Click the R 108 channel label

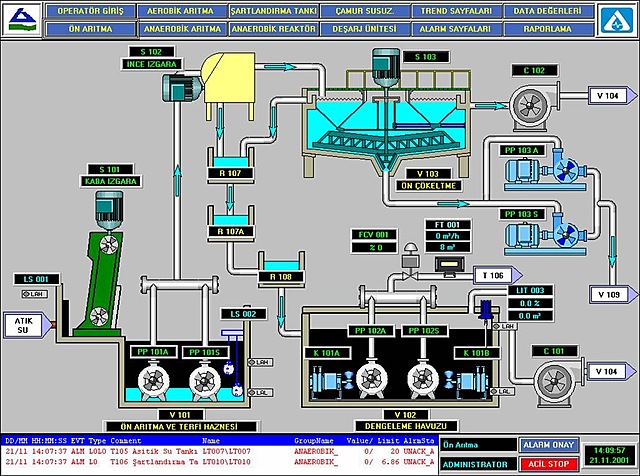281,277
